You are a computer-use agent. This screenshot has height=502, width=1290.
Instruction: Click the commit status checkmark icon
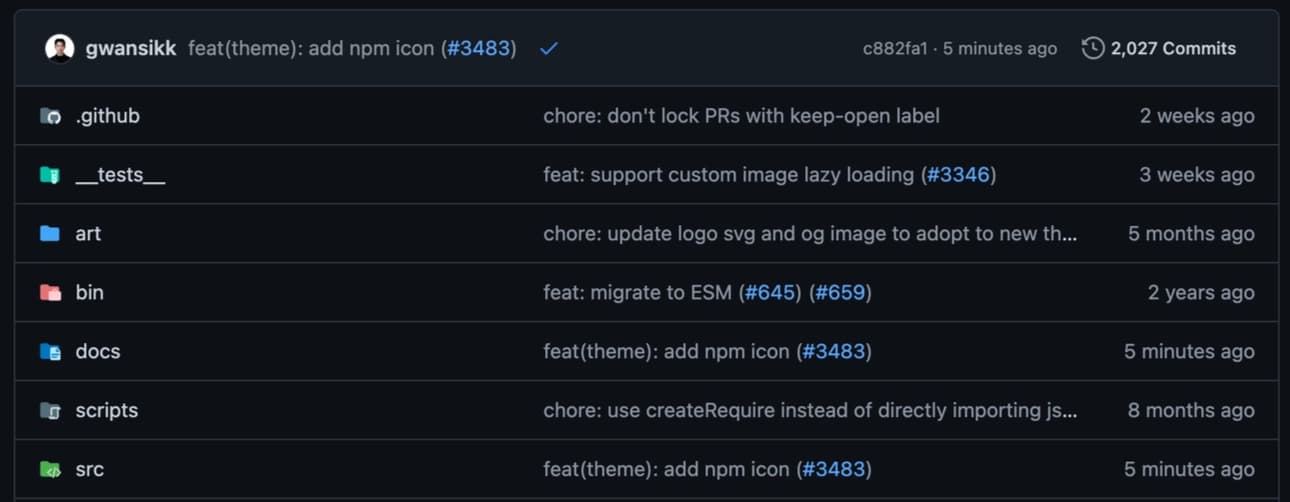coord(548,48)
